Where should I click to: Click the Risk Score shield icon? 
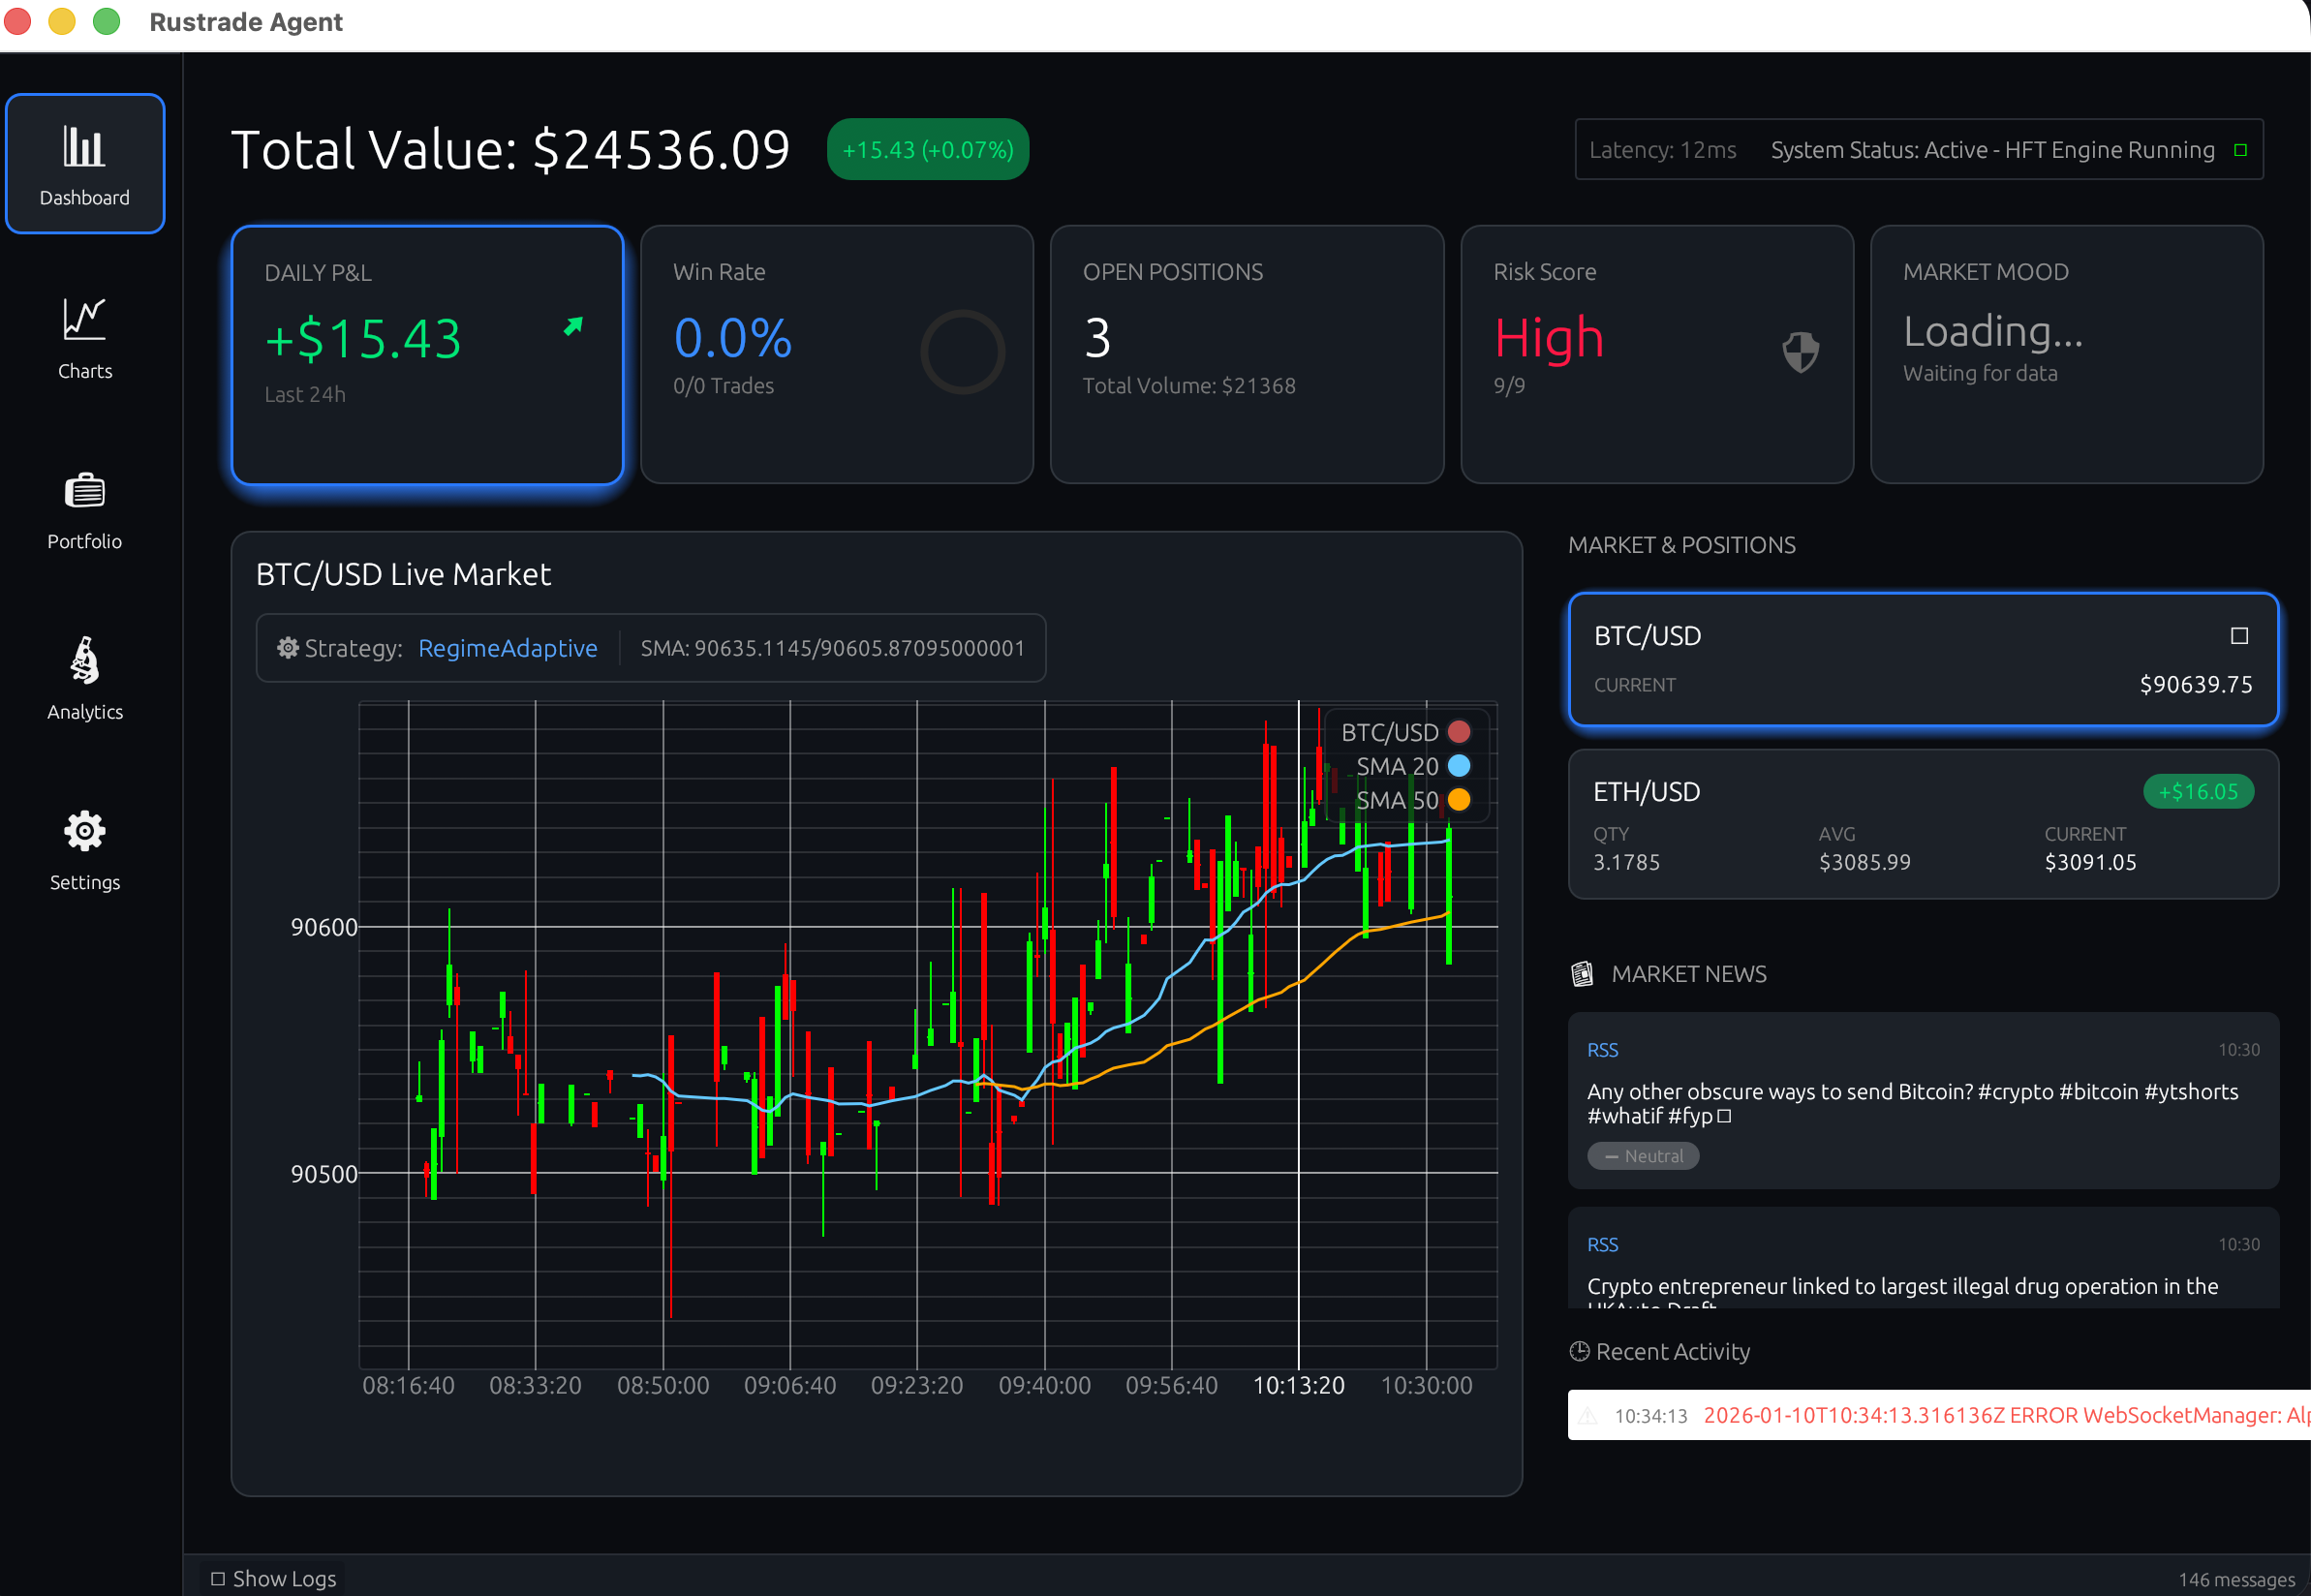(1800, 351)
